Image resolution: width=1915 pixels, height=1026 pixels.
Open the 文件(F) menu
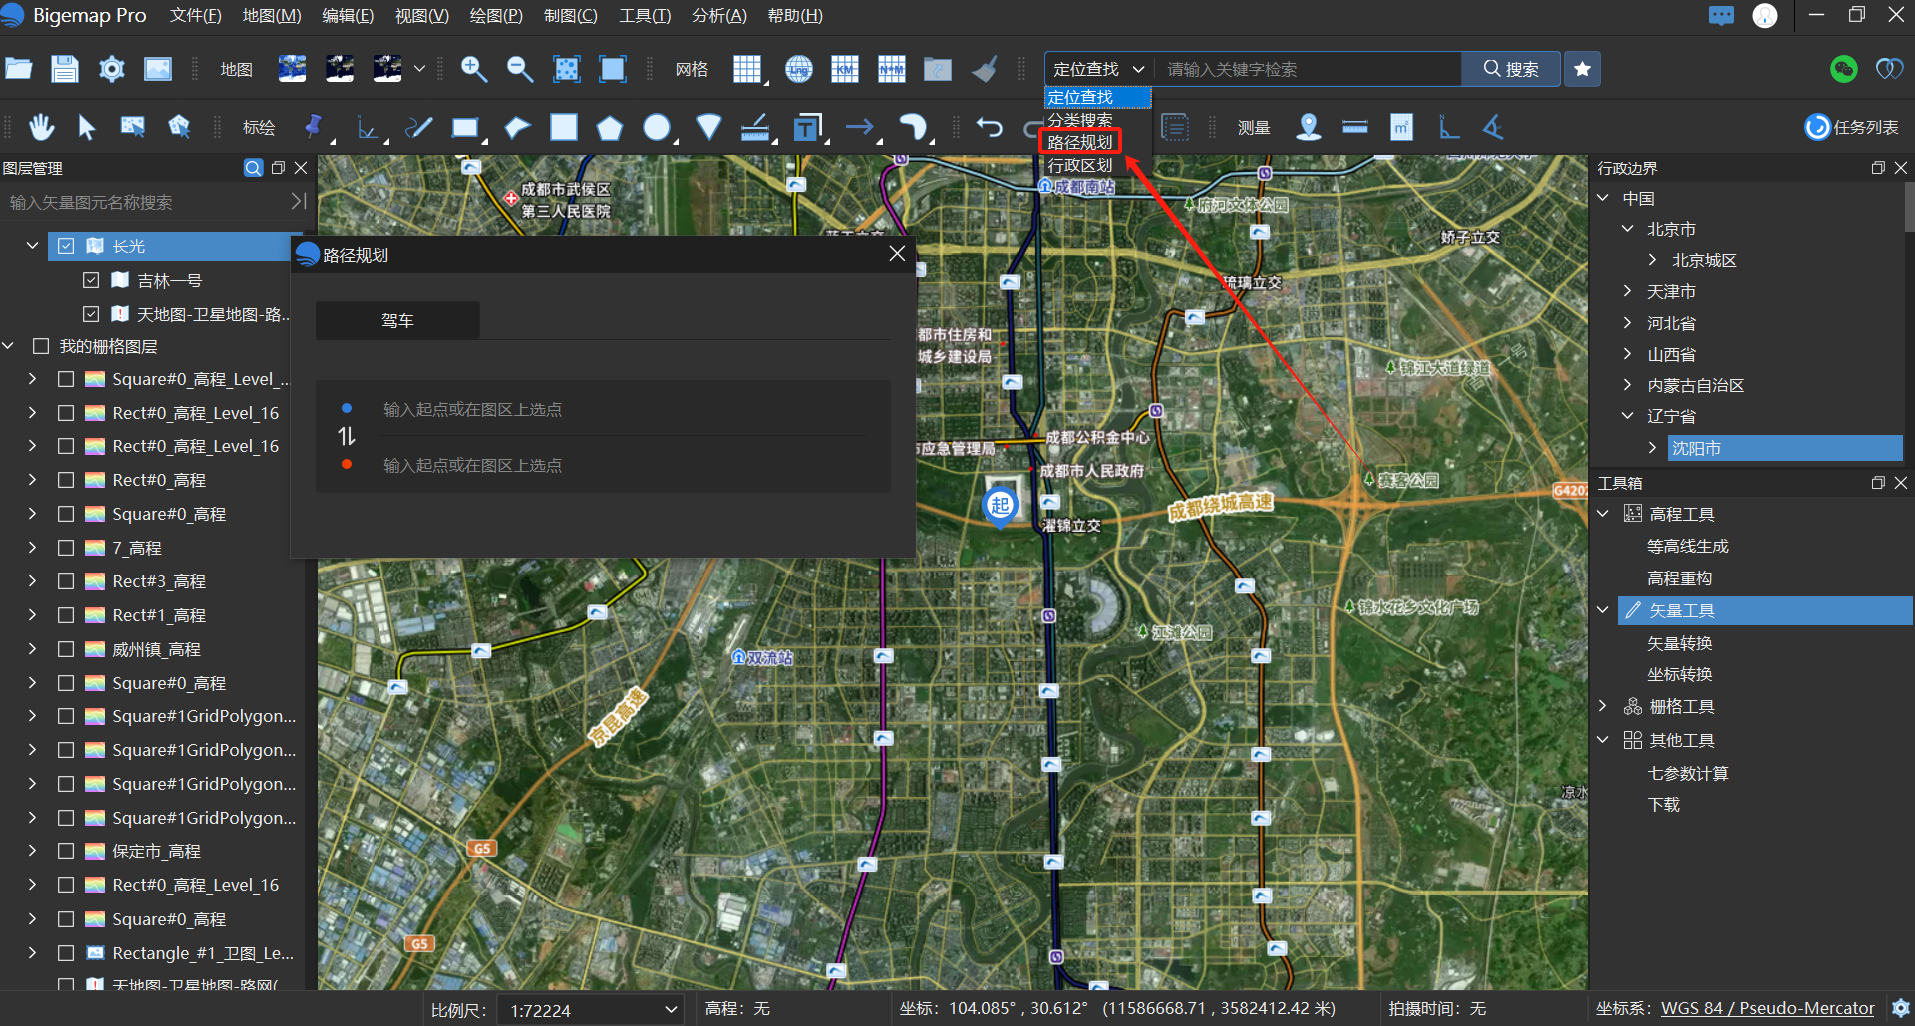click(196, 16)
